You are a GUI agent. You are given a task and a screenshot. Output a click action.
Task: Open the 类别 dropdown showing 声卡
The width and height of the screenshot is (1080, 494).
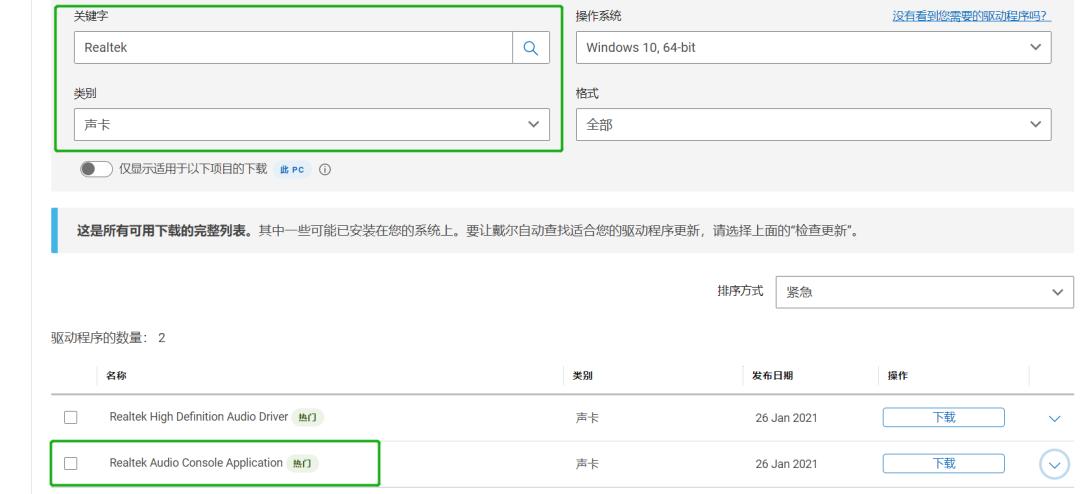point(311,125)
